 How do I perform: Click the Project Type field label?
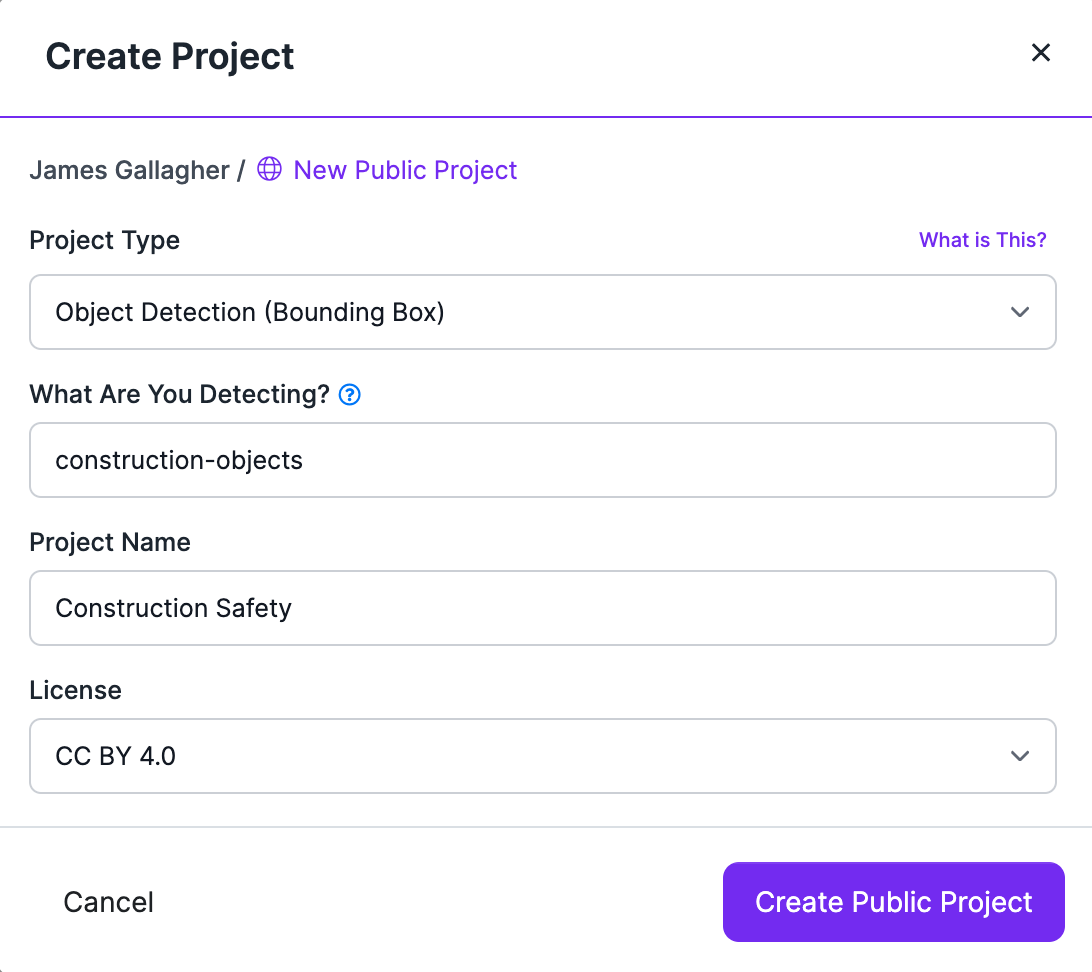104,240
